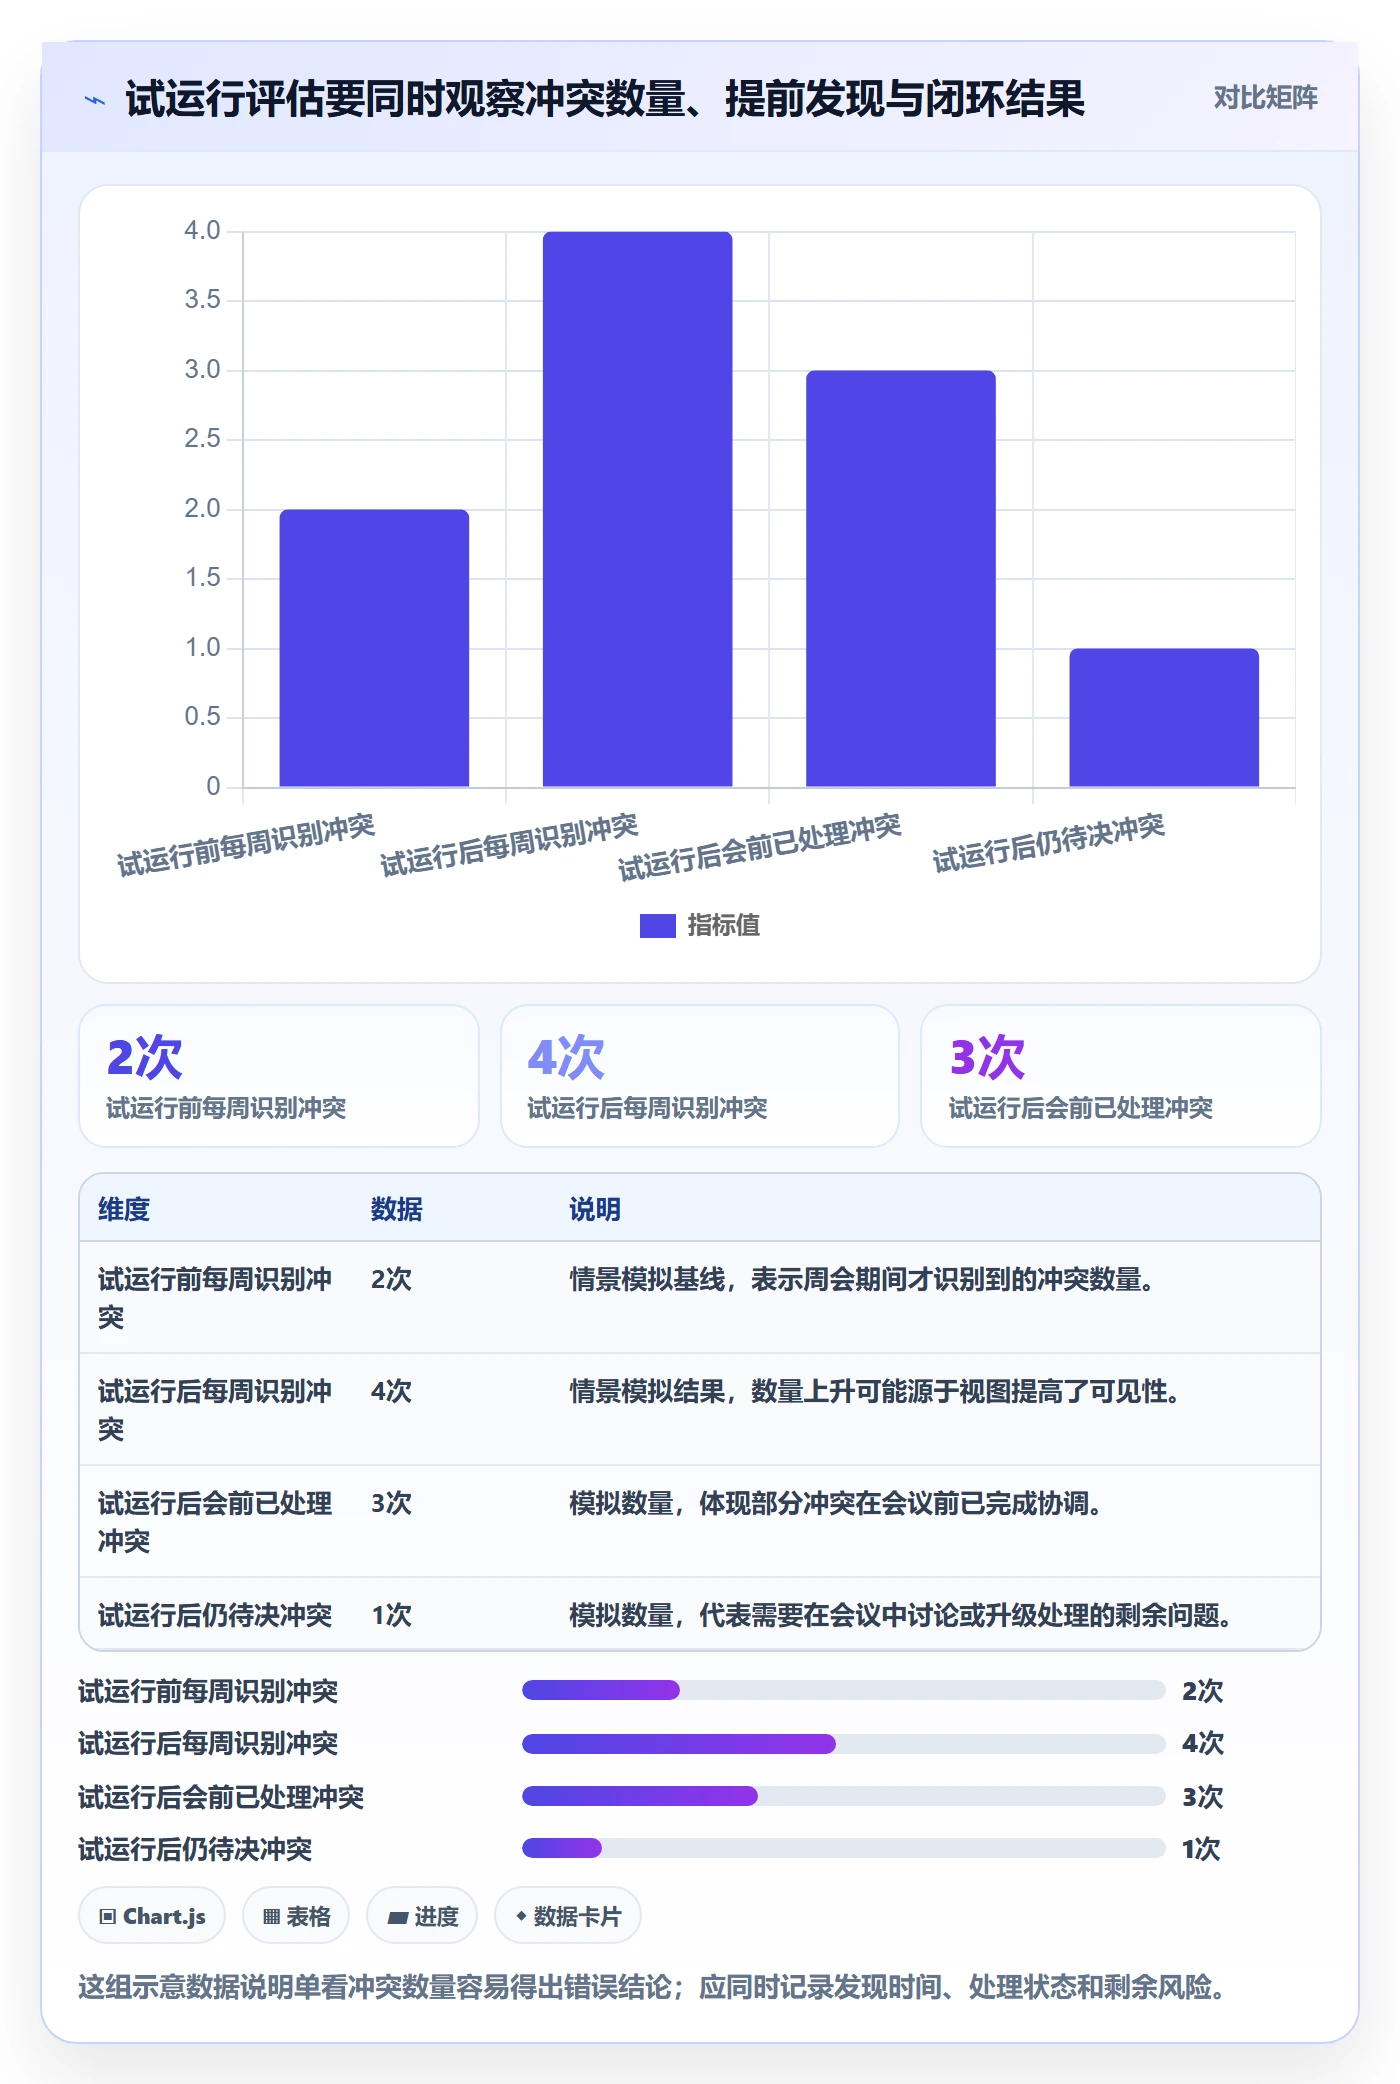
Task: Click progress bar for 试运行后每周识别冲突
Action: [x=843, y=1743]
